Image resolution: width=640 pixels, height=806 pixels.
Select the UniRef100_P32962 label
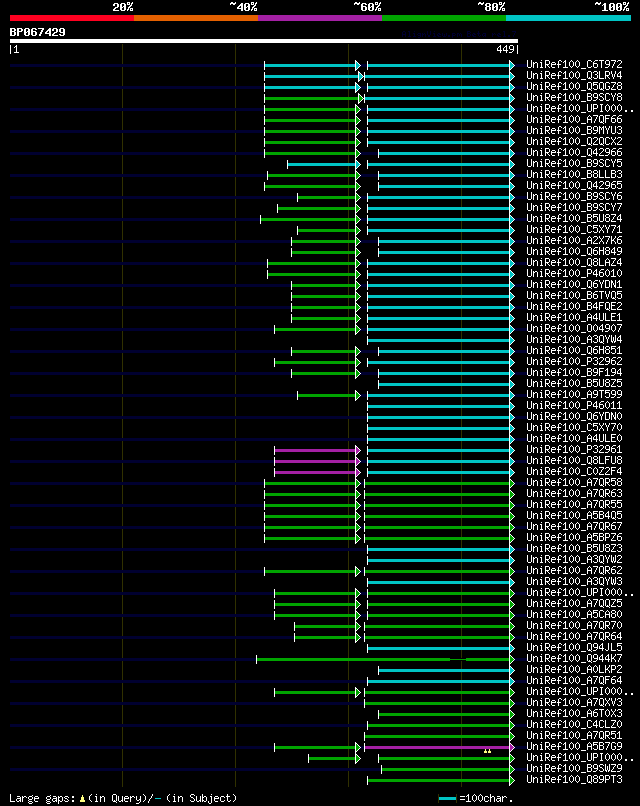[574, 361]
